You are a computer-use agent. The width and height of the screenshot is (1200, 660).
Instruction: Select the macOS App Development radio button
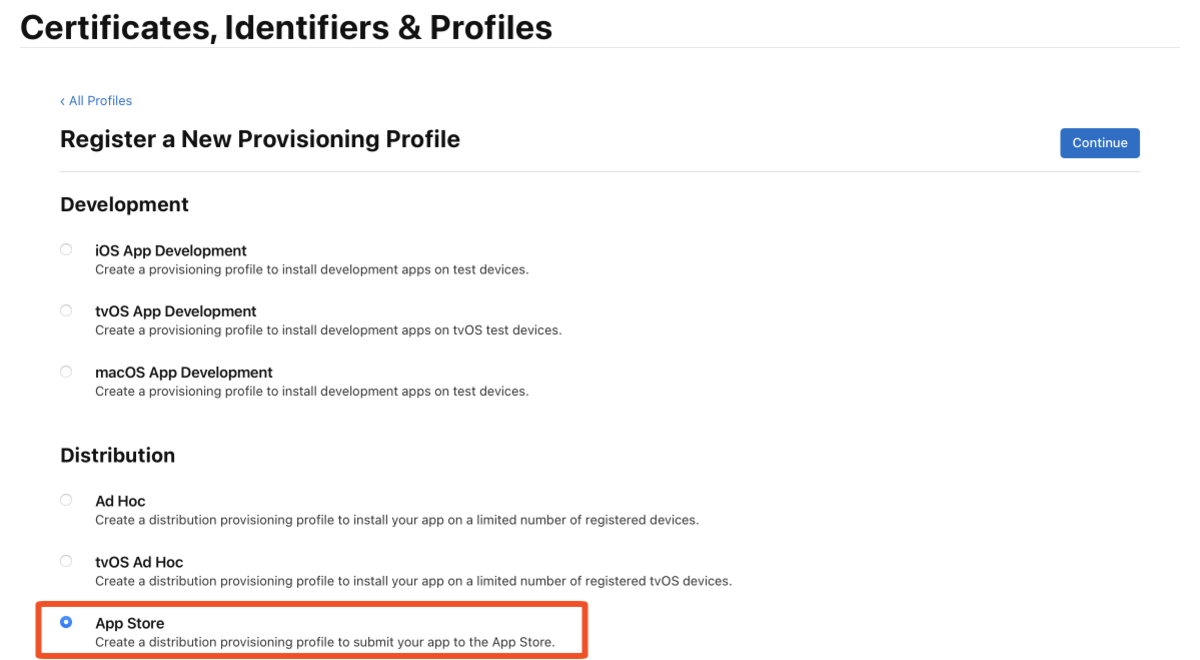click(66, 372)
